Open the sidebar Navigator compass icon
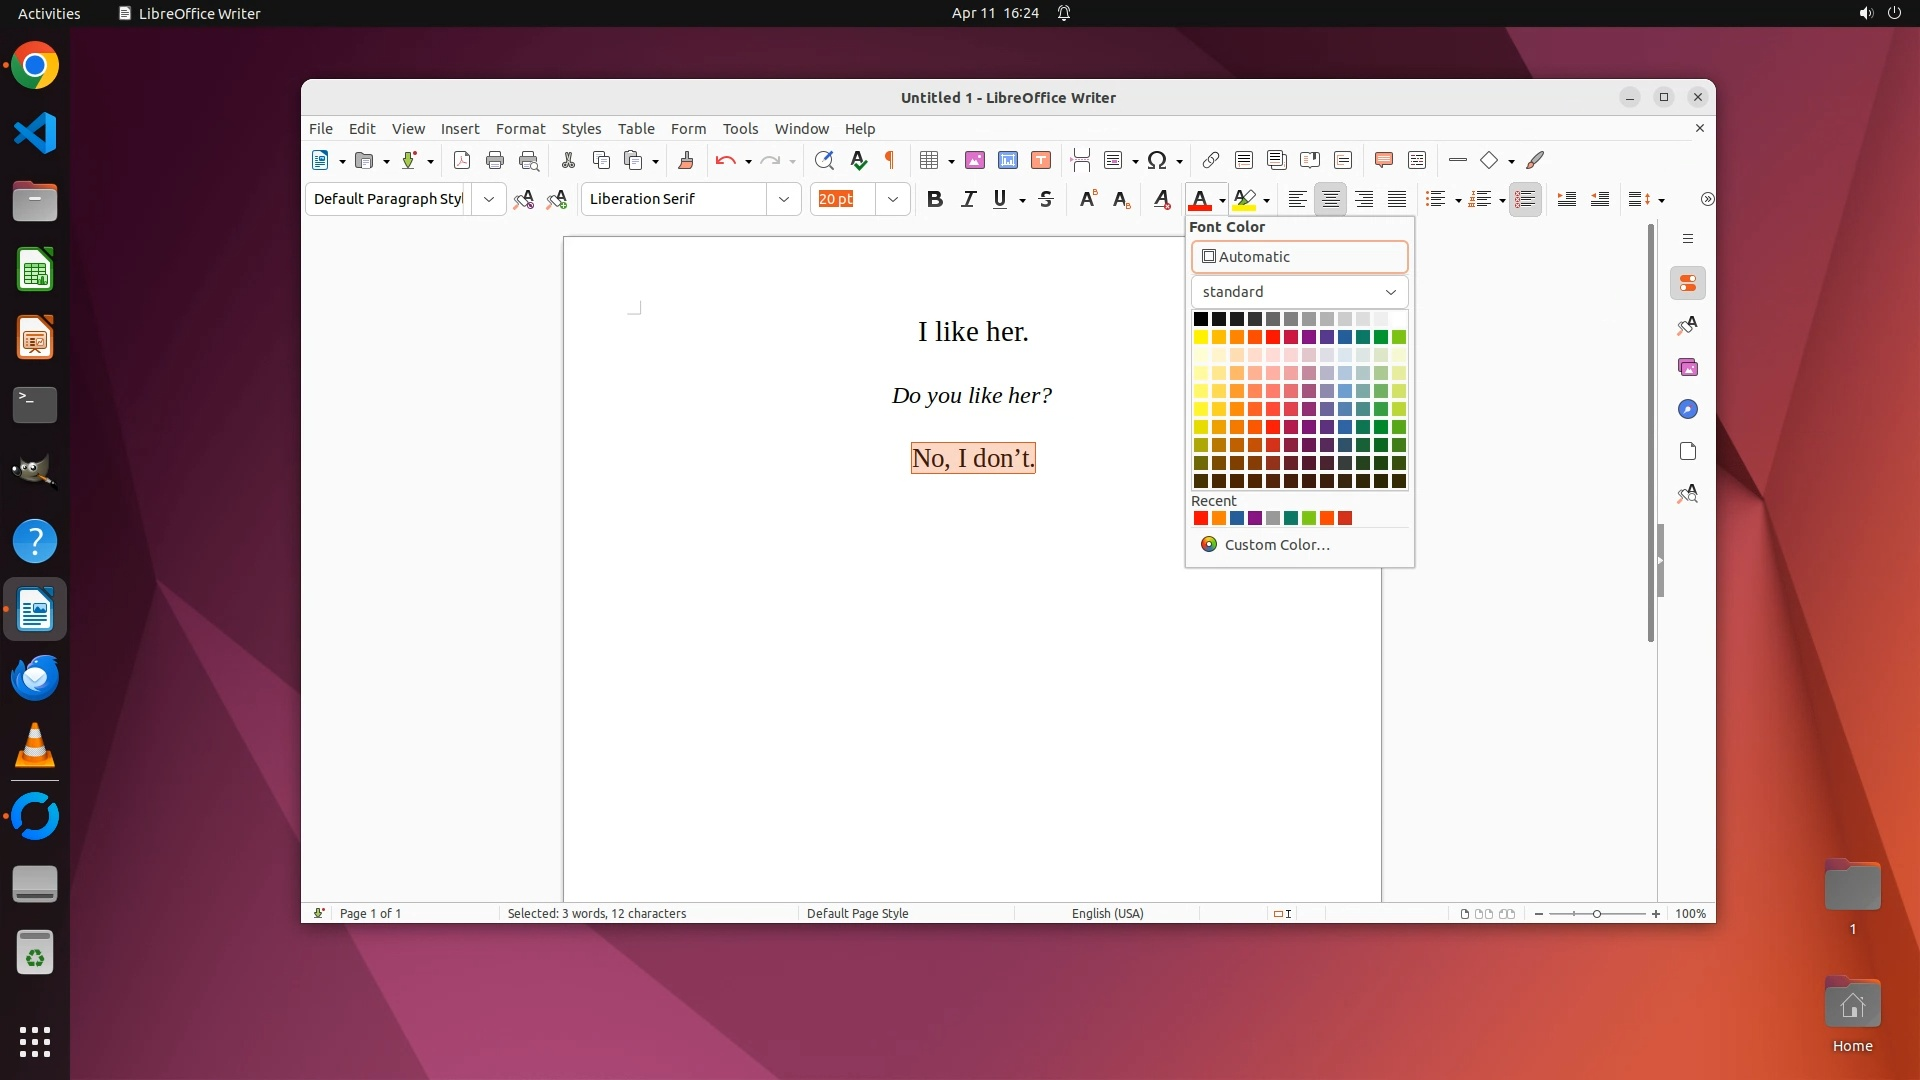Image resolution: width=1920 pixels, height=1080 pixels. tap(1688, 409)
